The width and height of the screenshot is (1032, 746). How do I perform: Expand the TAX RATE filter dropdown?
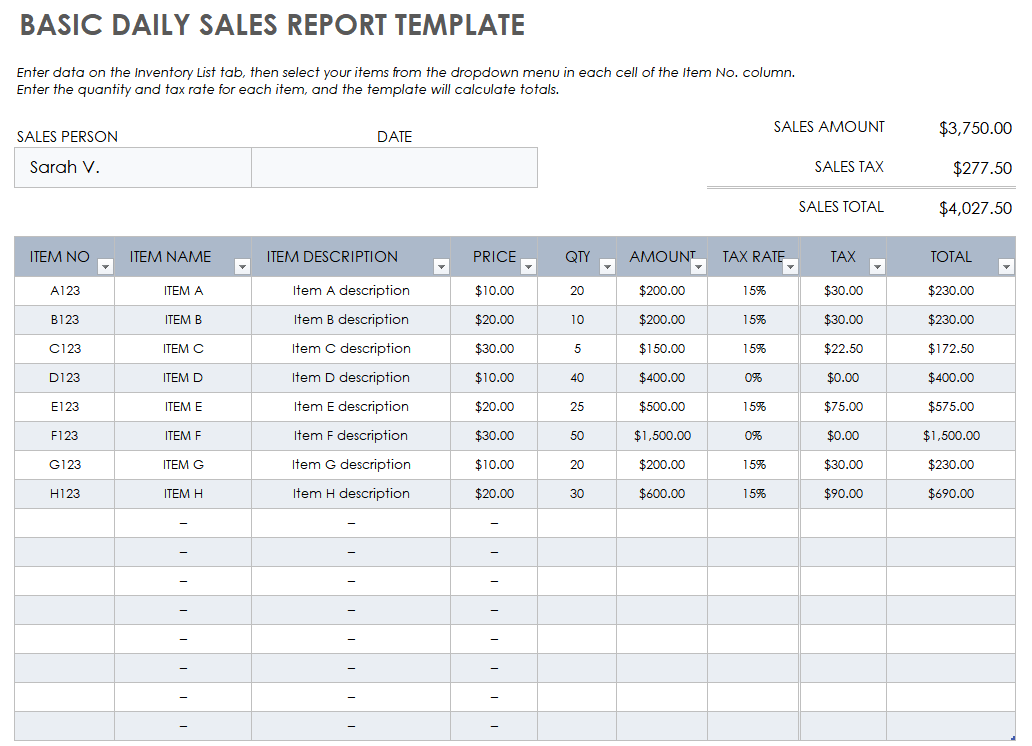790,267
